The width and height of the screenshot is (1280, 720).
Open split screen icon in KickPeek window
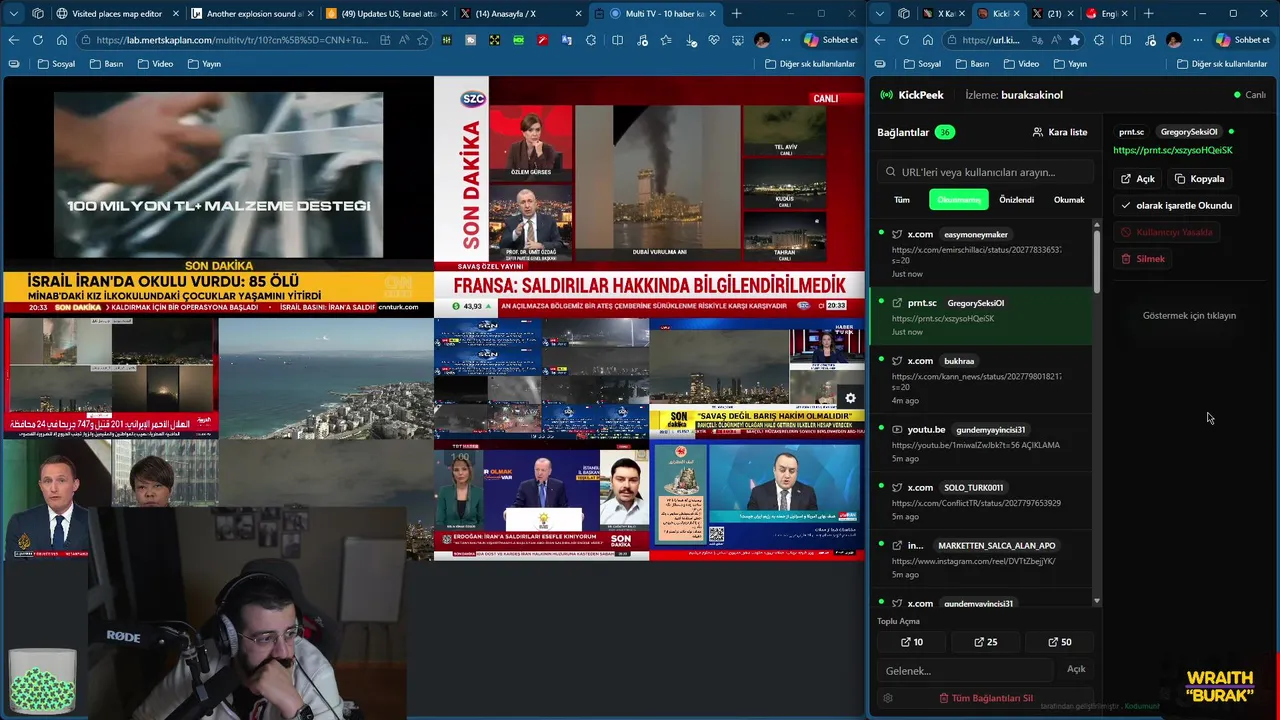(1125, 40)
